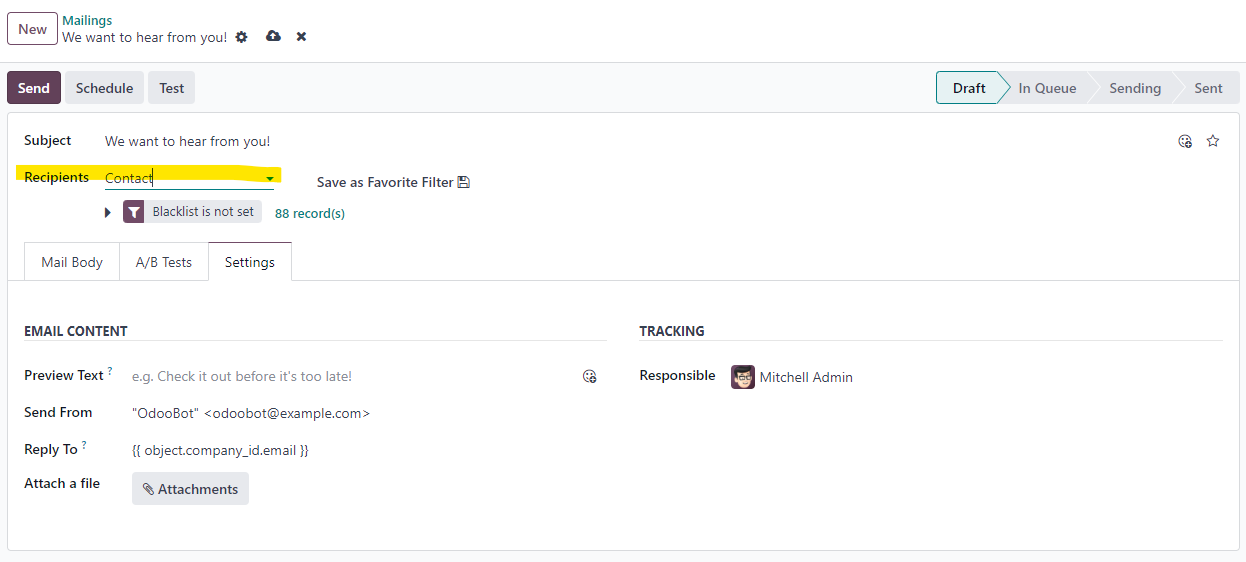Open the Recipients dropdown arrow
Image resolution: width=1246 pixels, height=562 pixels.
click(x=270, y=179)
